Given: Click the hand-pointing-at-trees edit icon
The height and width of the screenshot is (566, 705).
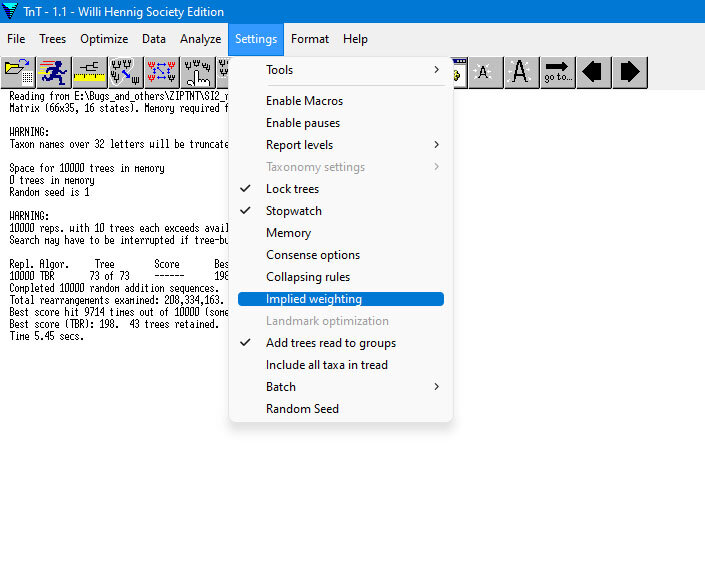Looking at the screenshot, I should click(x=198, y=72).
